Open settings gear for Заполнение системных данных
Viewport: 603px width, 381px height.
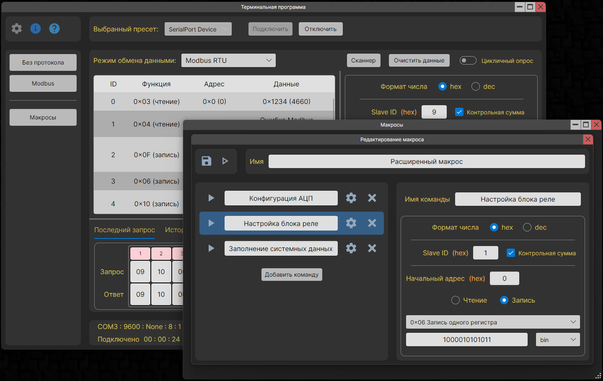tap(351, 248)
